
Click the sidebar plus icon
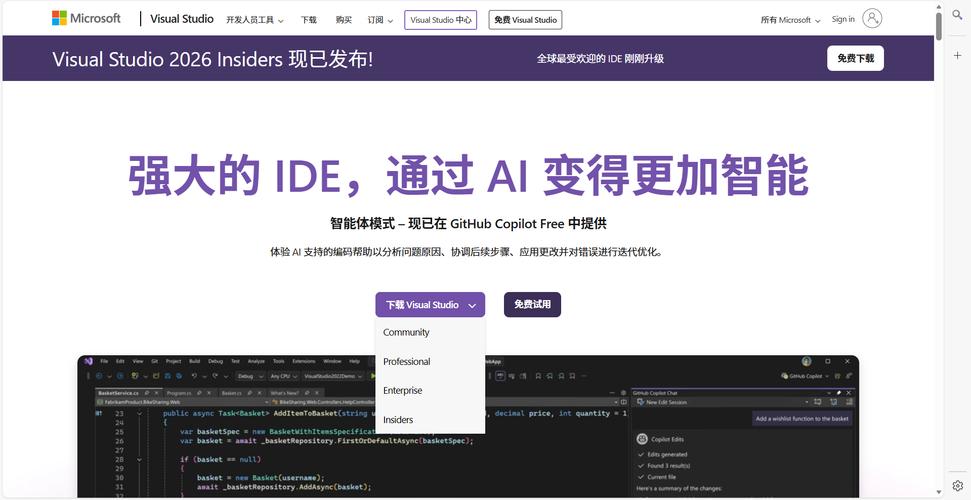point(957,55)
